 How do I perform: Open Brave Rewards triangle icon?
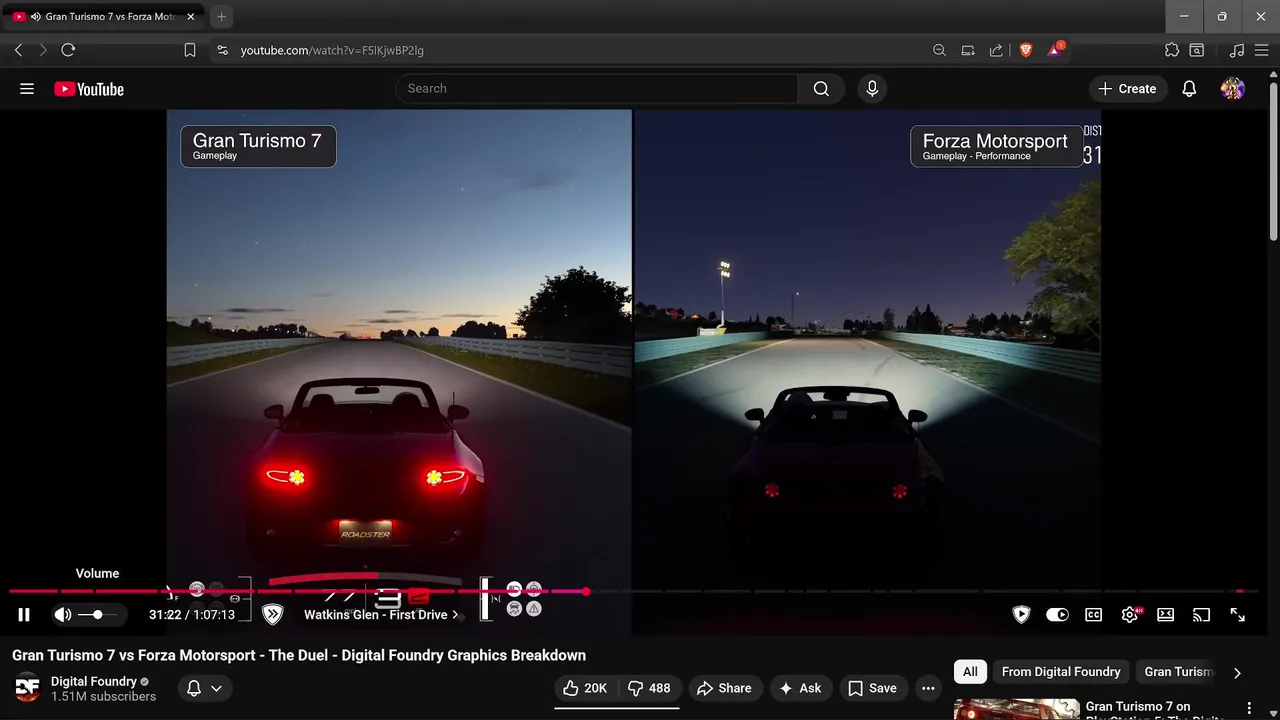1055,49
